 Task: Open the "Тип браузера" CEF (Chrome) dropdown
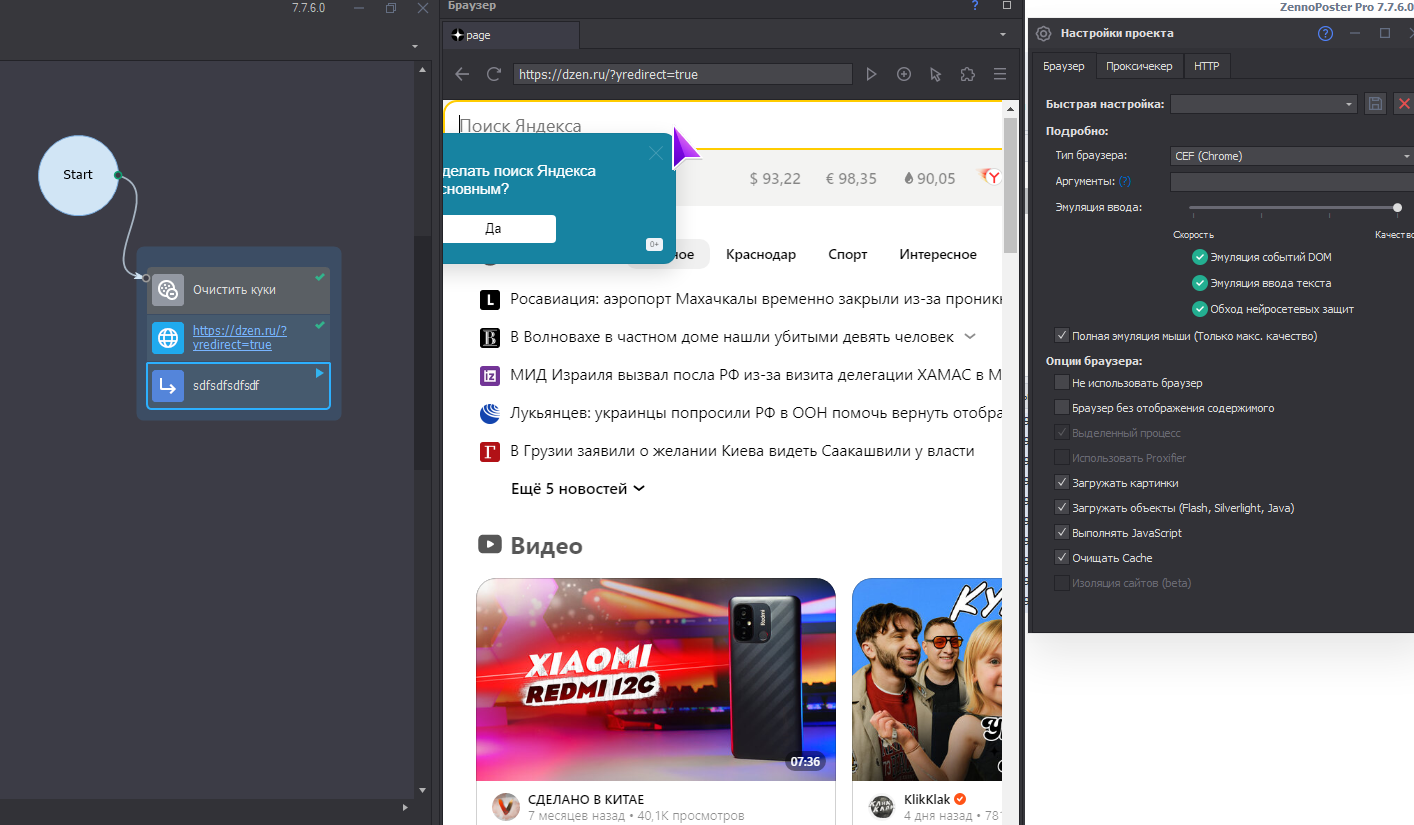1291,156
